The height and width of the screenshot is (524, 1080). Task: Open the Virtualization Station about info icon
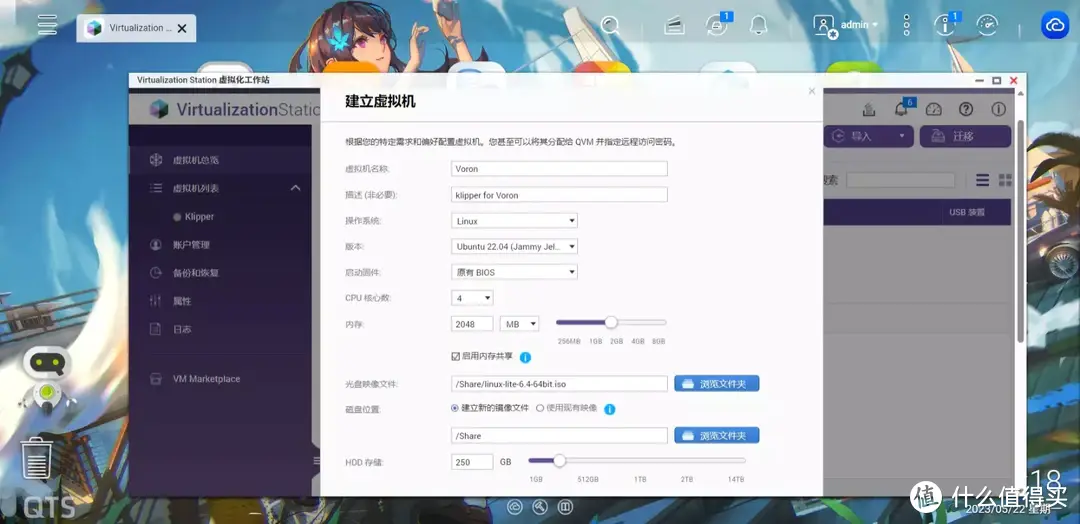[x=998, y=109]
